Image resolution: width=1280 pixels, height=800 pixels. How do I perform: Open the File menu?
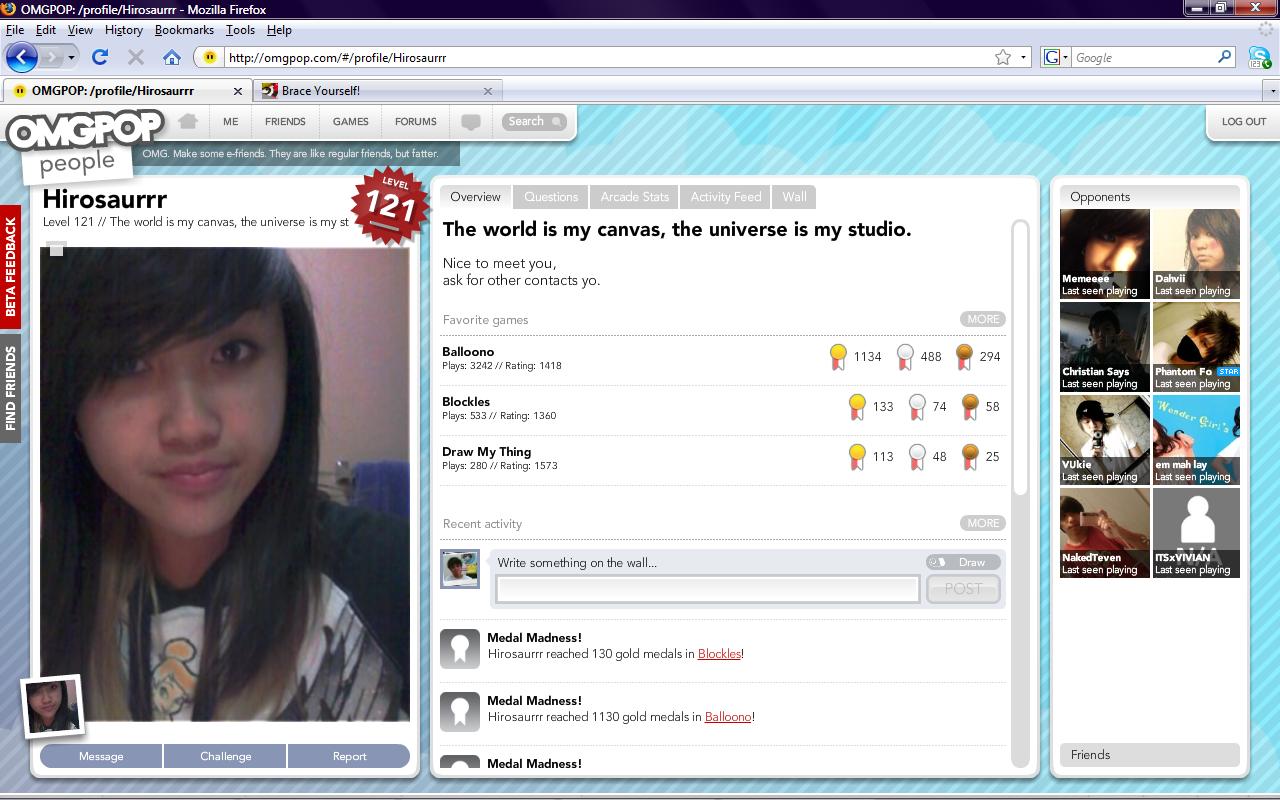[x=15, y=30]
